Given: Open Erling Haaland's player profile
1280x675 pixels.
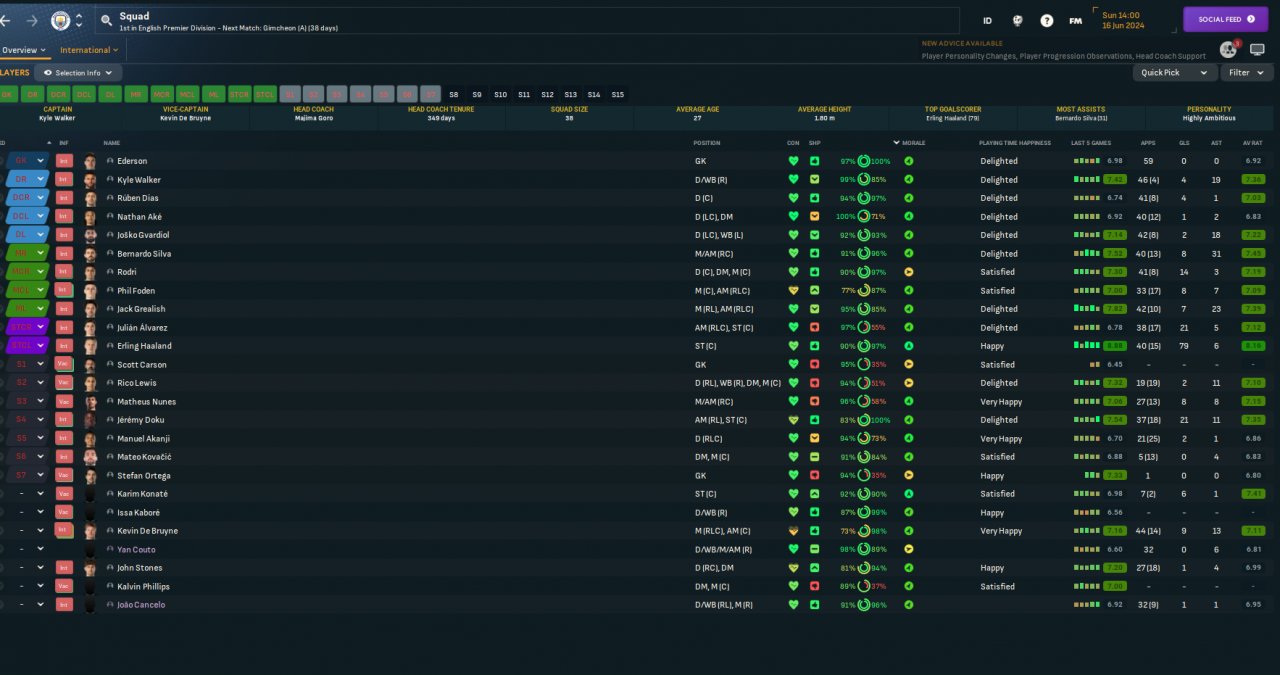Looking at the screenshot, I should [144, 346].
